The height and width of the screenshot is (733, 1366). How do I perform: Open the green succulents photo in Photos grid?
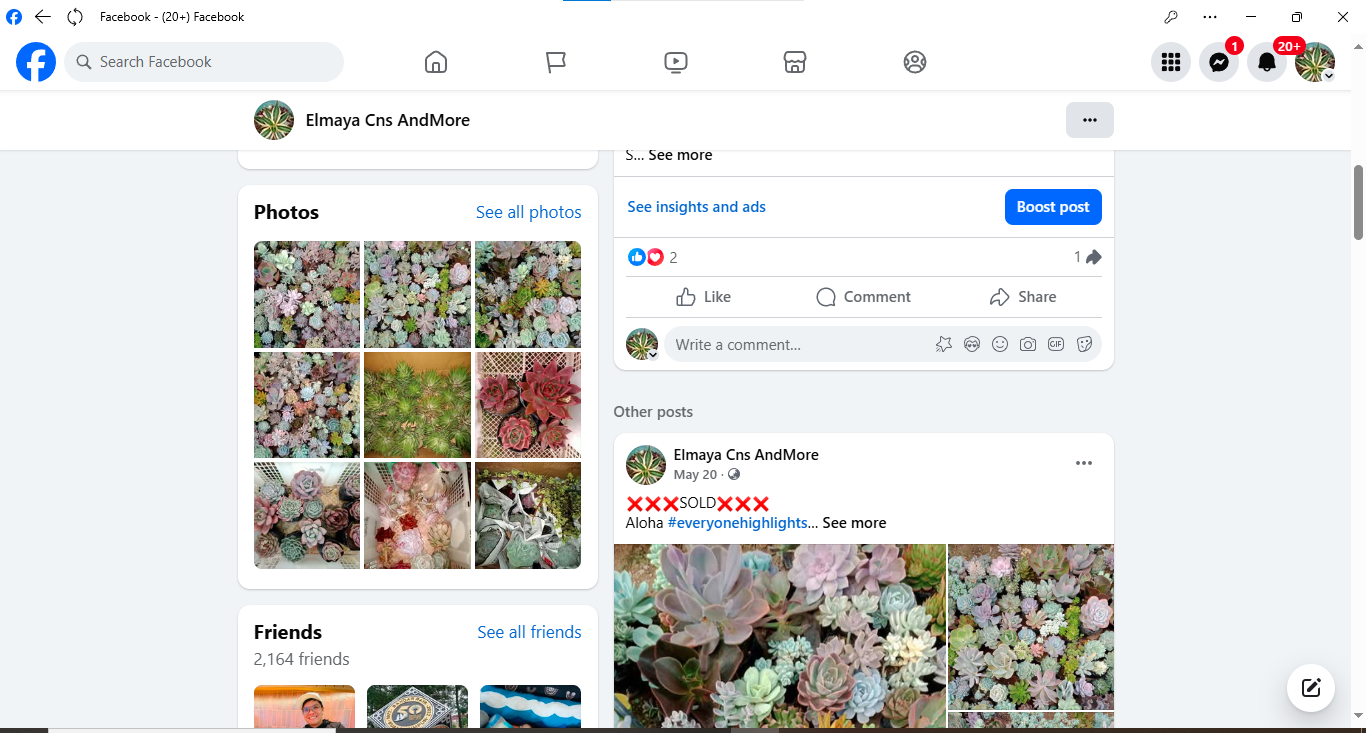tap(417, 405)
